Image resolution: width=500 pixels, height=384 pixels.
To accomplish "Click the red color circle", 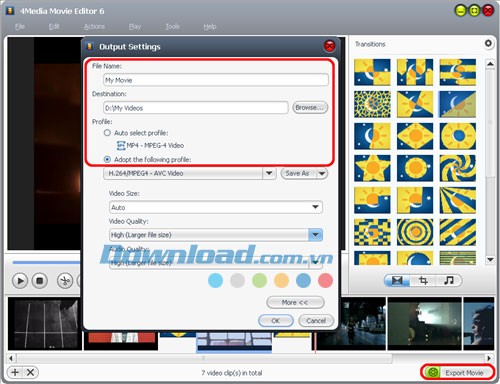I will pos(325,280).
